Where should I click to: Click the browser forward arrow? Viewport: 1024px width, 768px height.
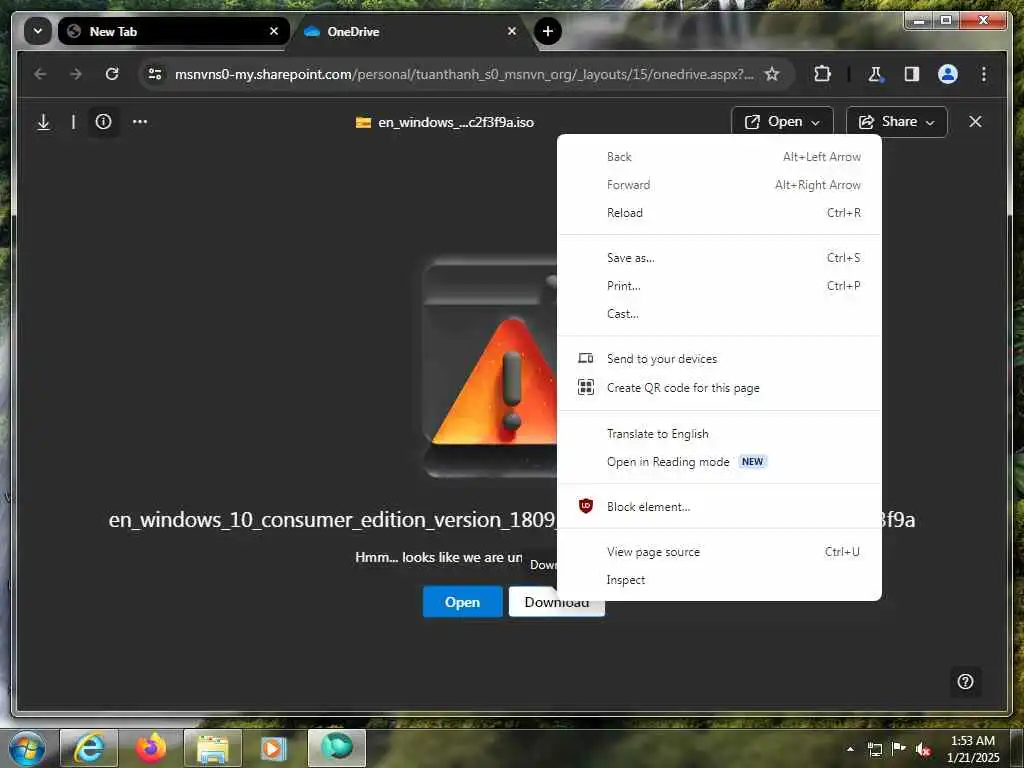[x=76, y=74]
